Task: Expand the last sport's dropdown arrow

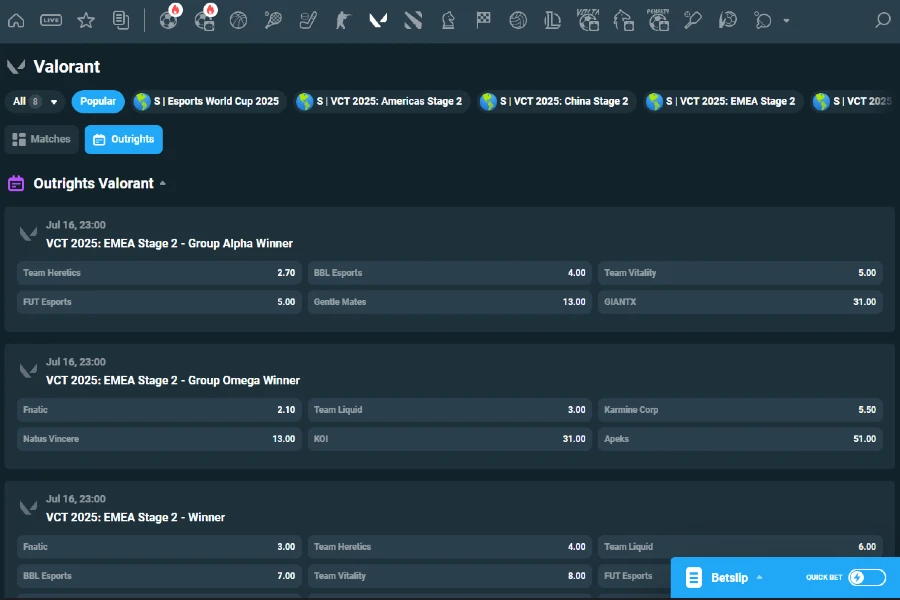Action: 784,23
